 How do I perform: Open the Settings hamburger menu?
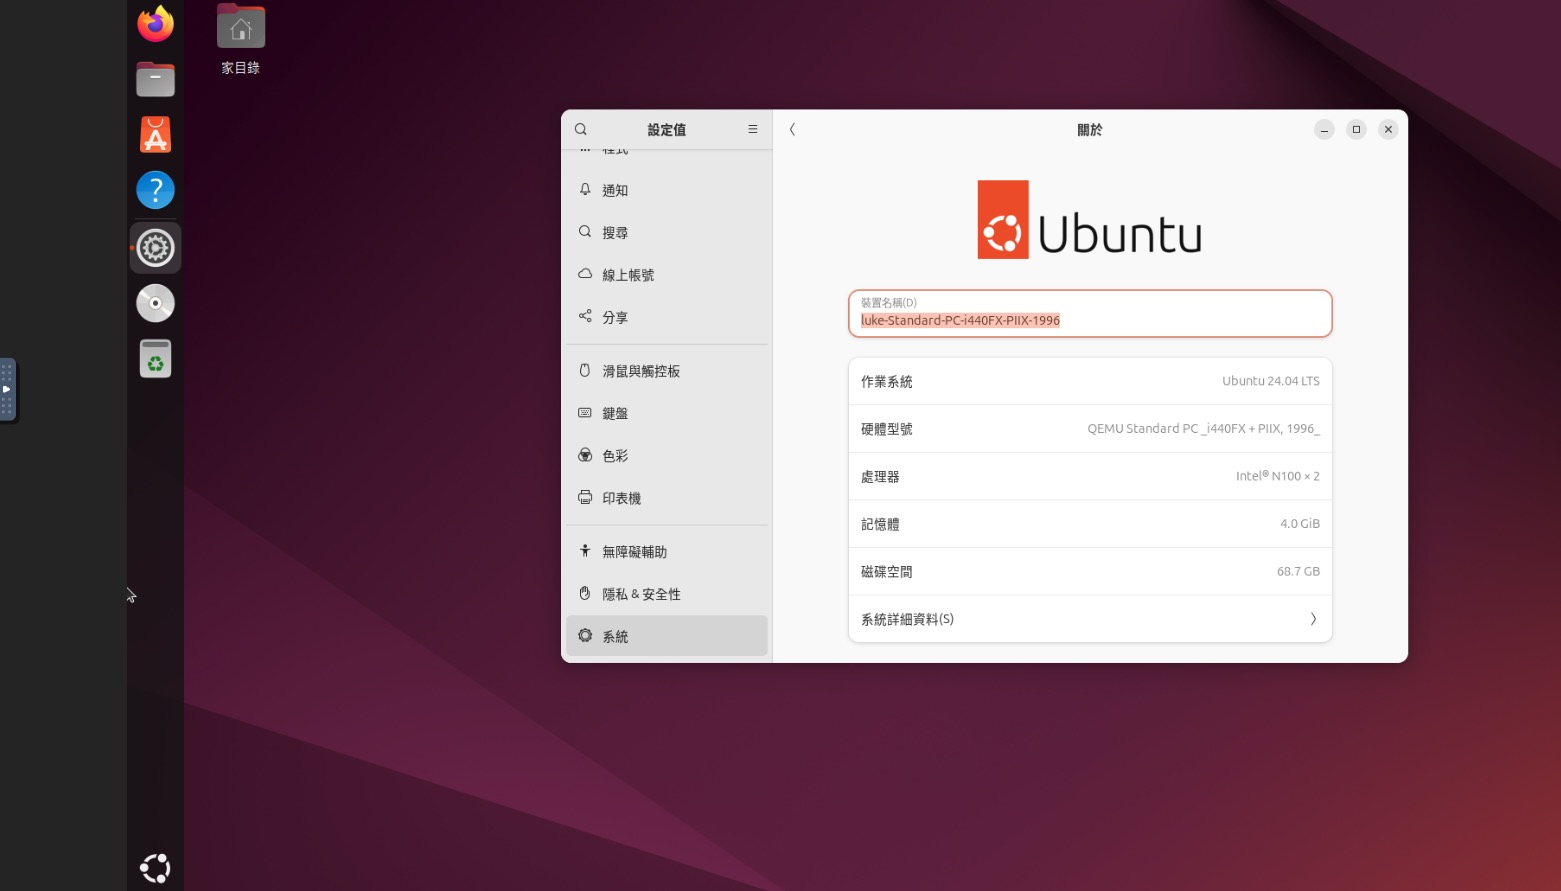(x=753, y=129)
